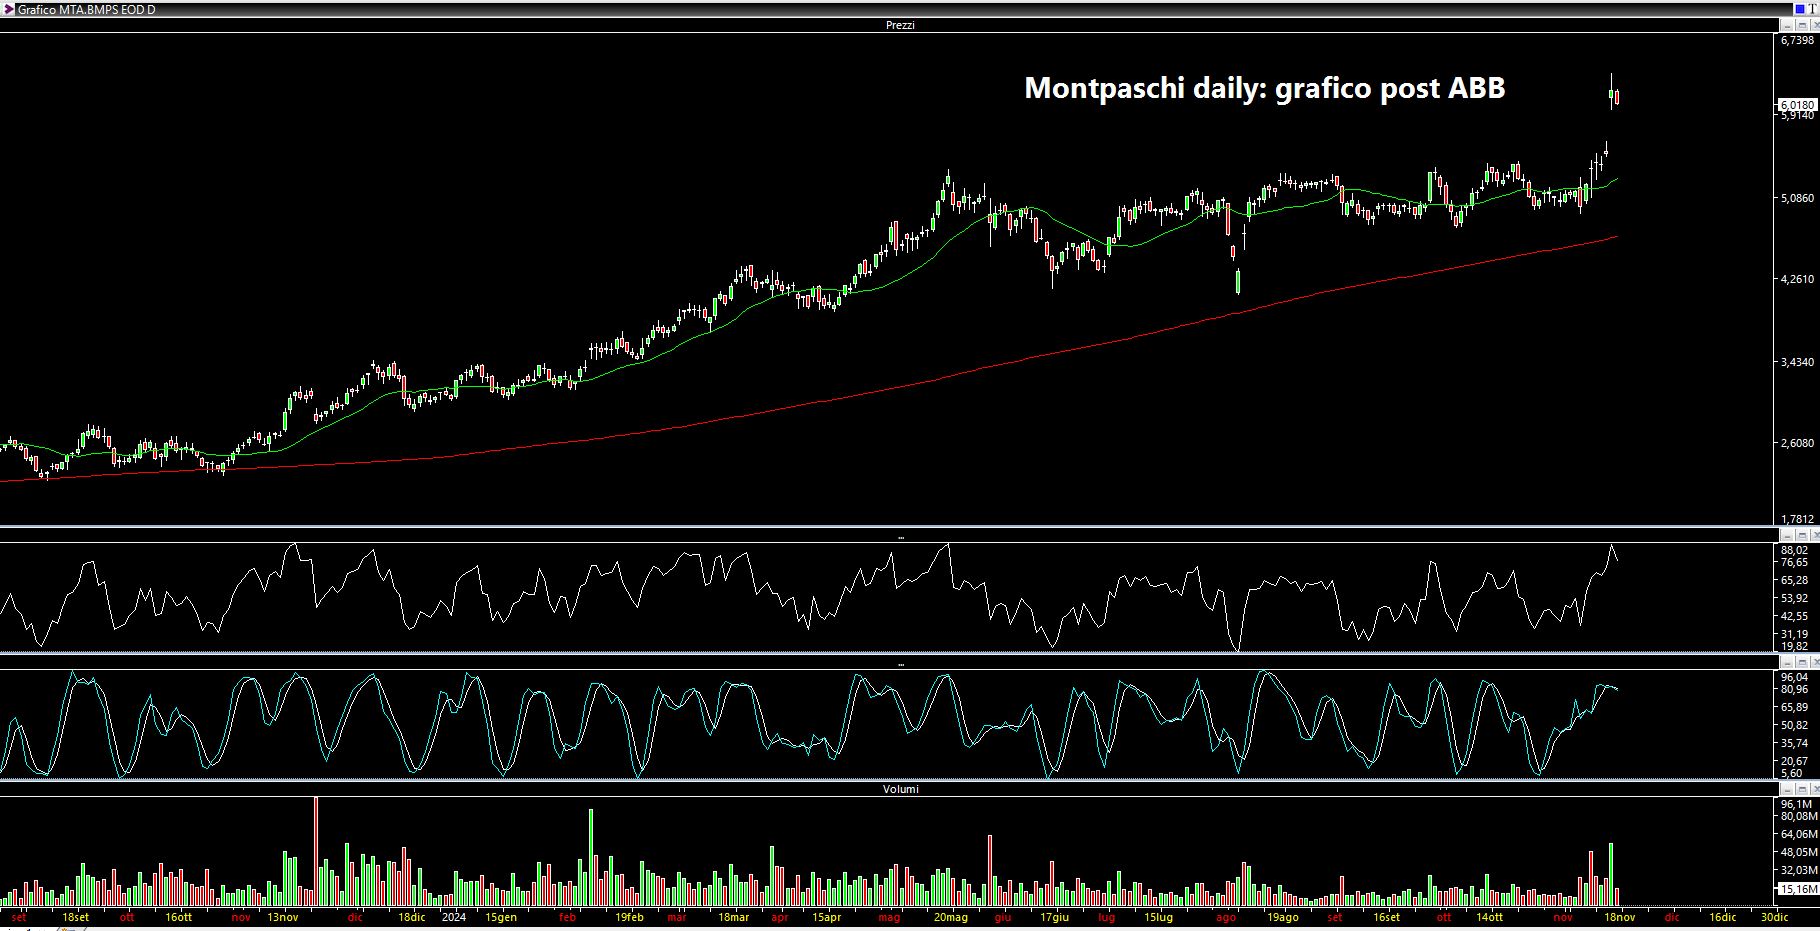Click the 48,05M volume scale value
The width and height of the screenshot is (1820, 931).
1799,852
